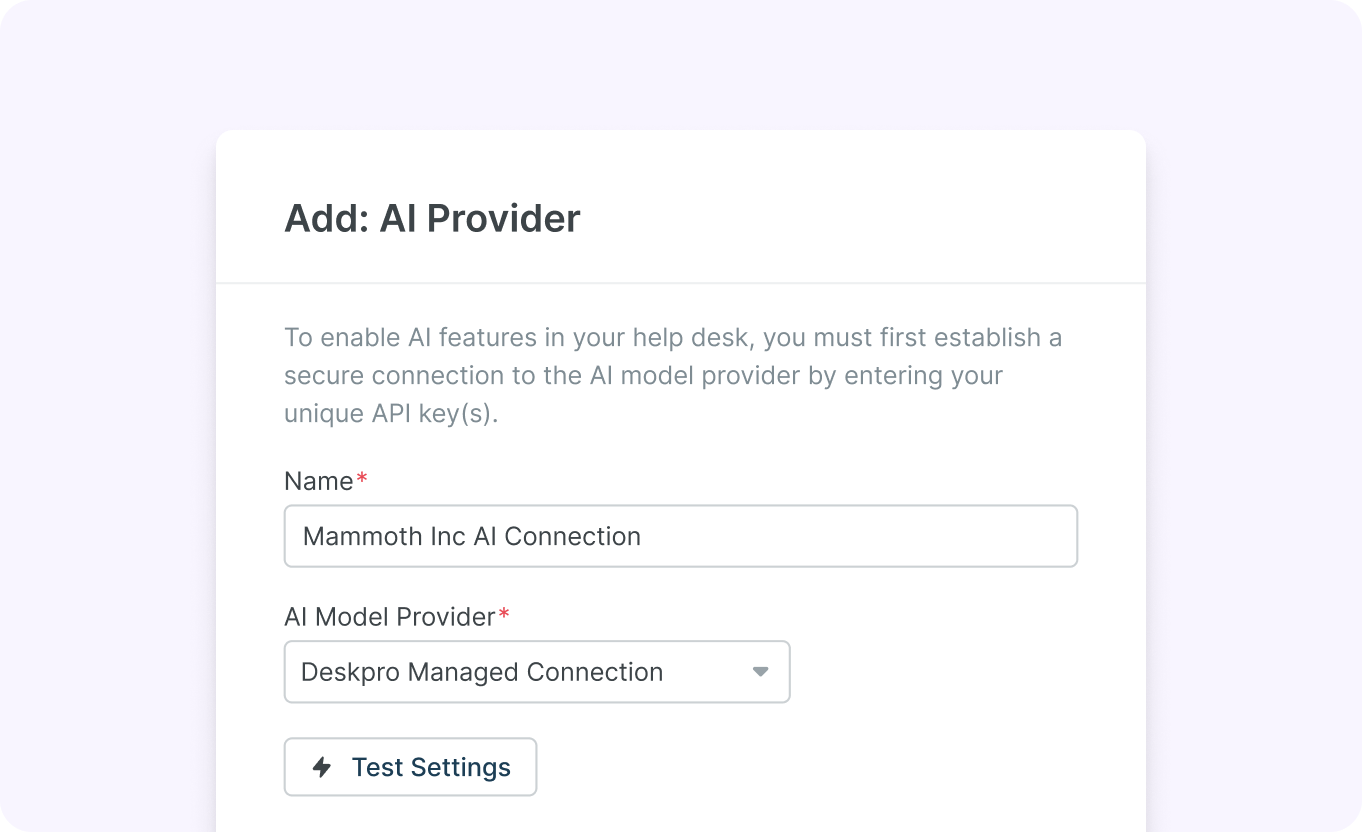The image size is (1362, 832).
Task: Click the red asterisk beside AI Model Provider
Action: [504, 615]
